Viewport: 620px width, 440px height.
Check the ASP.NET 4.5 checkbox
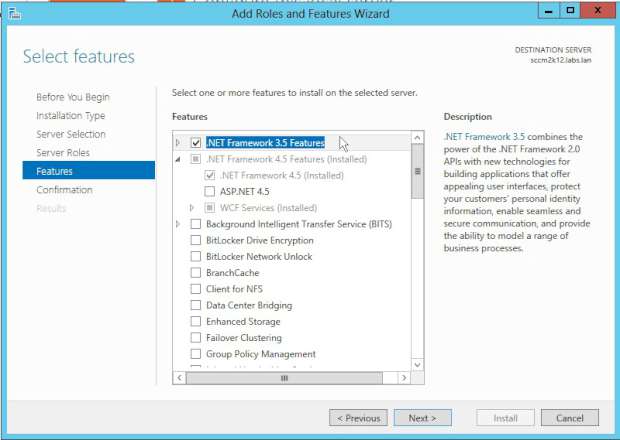209,191
